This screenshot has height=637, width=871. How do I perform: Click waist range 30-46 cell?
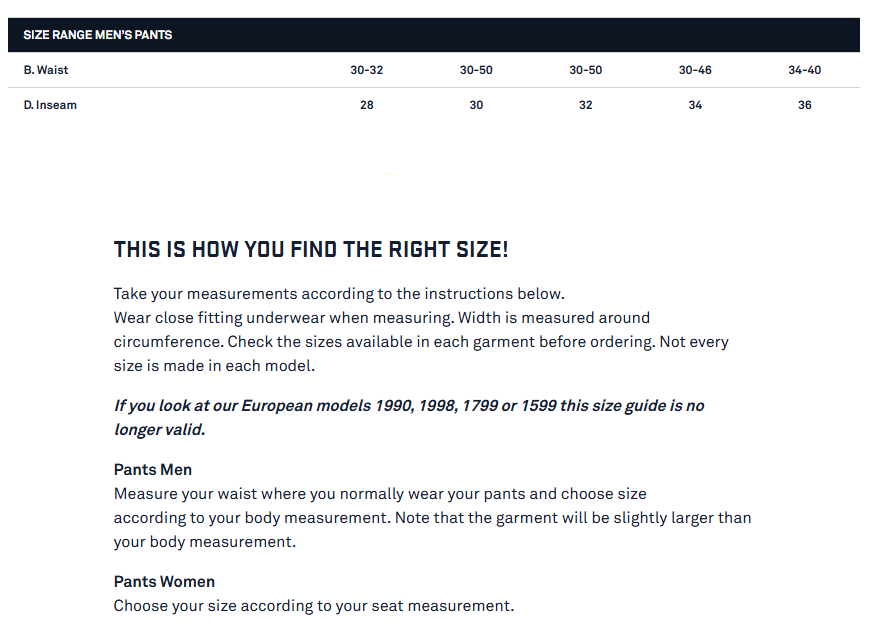(x=695, y=71)
